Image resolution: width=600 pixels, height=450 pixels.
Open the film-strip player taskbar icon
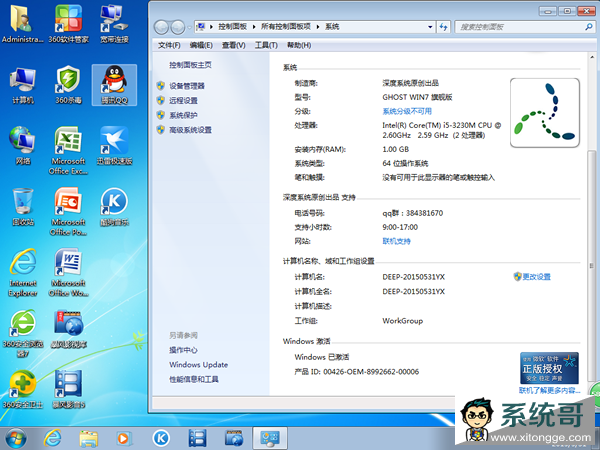[197, 439]
